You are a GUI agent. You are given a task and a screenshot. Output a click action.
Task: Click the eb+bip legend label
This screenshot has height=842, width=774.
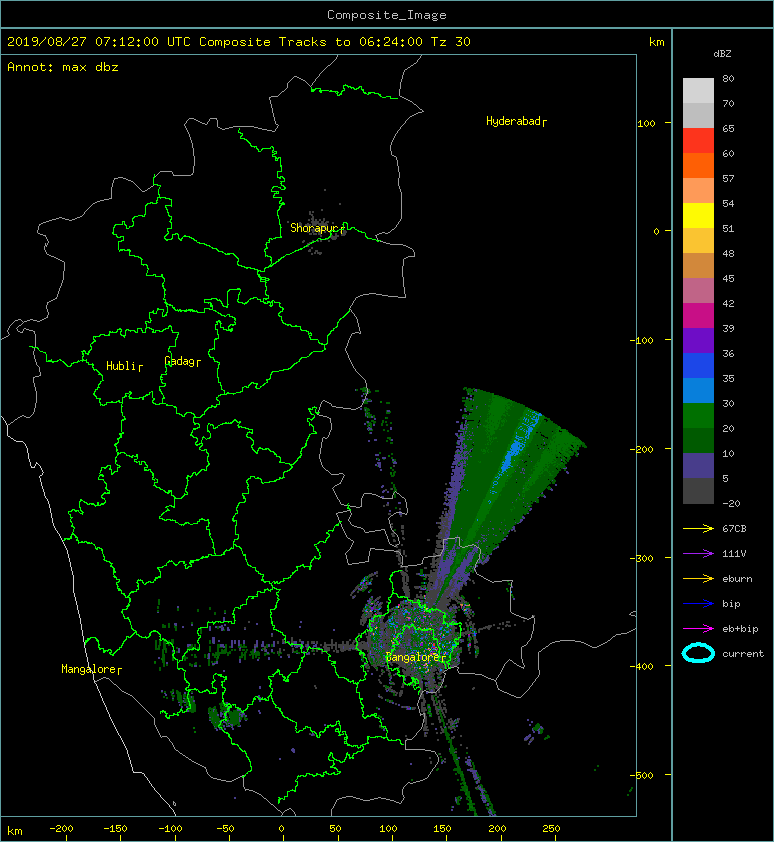tap(740, 629)
